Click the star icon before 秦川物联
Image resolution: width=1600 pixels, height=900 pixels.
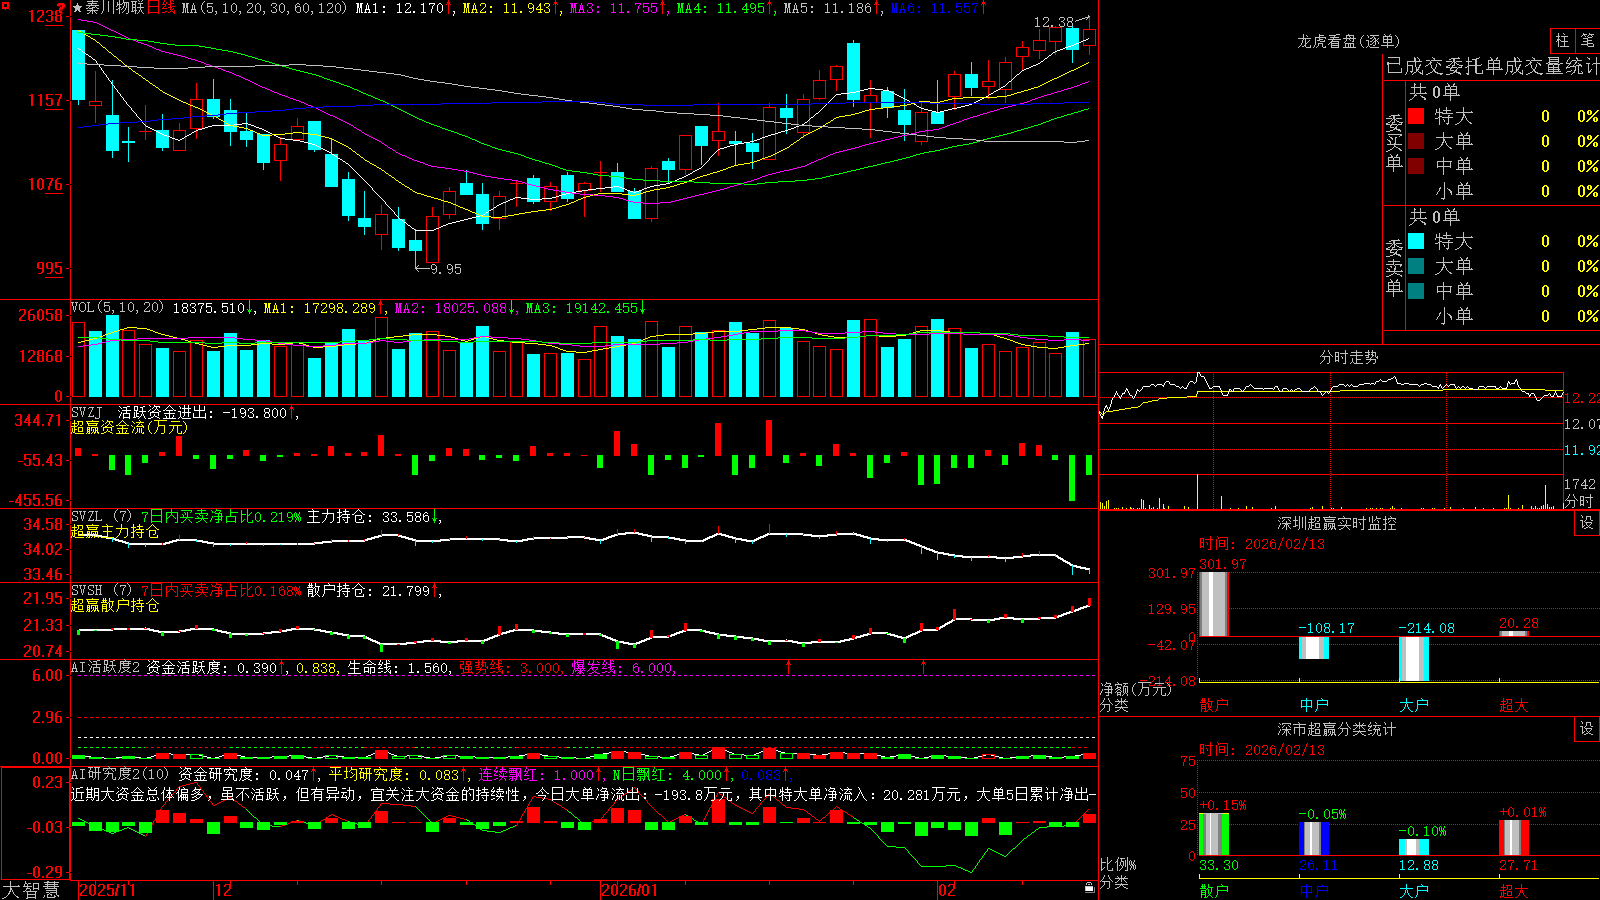click(x=77, y=8)
